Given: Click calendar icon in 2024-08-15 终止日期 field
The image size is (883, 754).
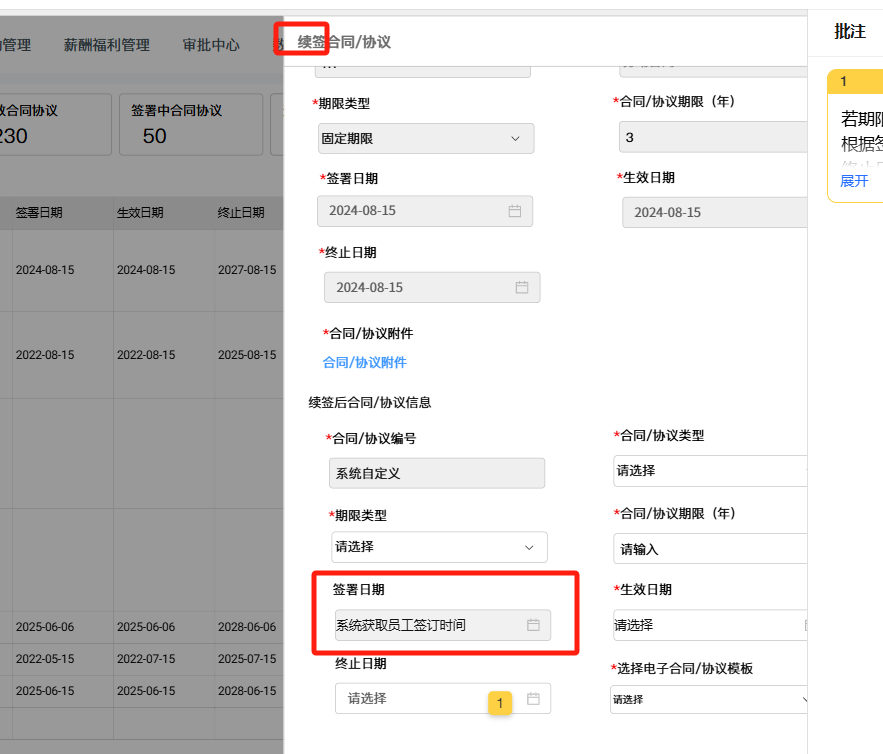Looking at the screenshot, I should pos(521,287).
